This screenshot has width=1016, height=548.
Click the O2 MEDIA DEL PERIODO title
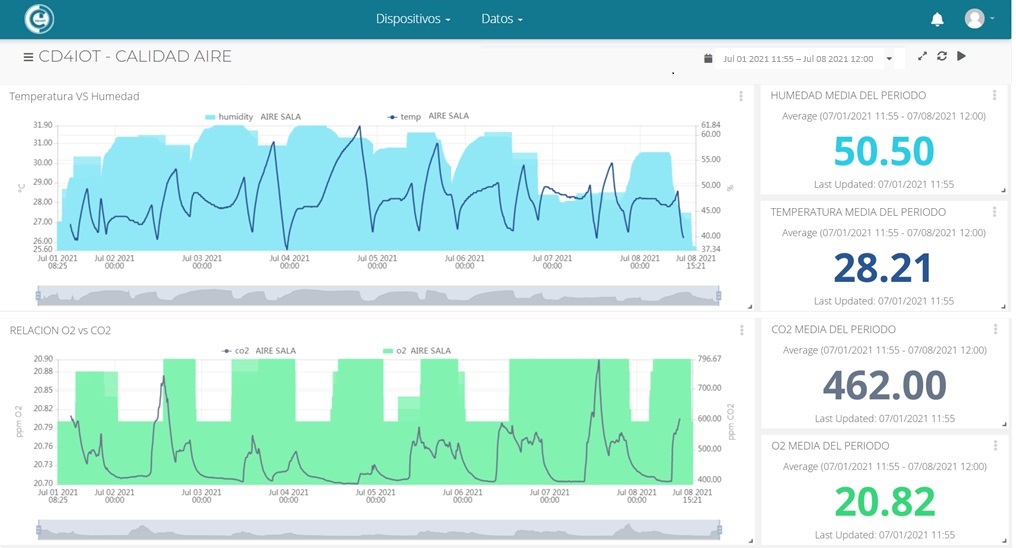(x=830, y=446)
